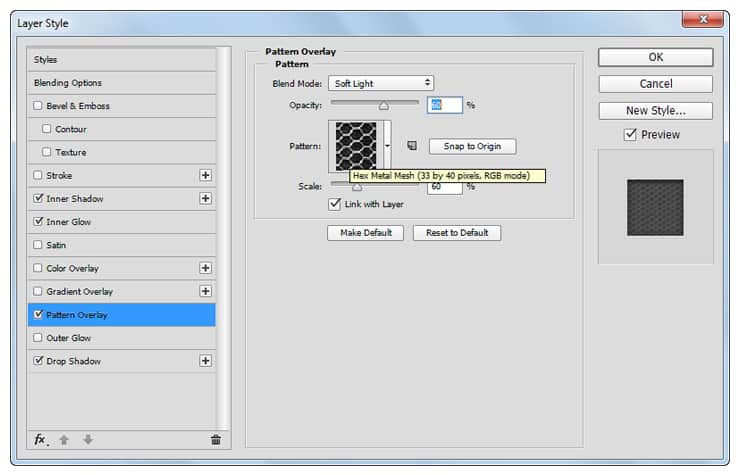
Task: Enable the Outer Glow checkbox
Action: pos(38,338)
